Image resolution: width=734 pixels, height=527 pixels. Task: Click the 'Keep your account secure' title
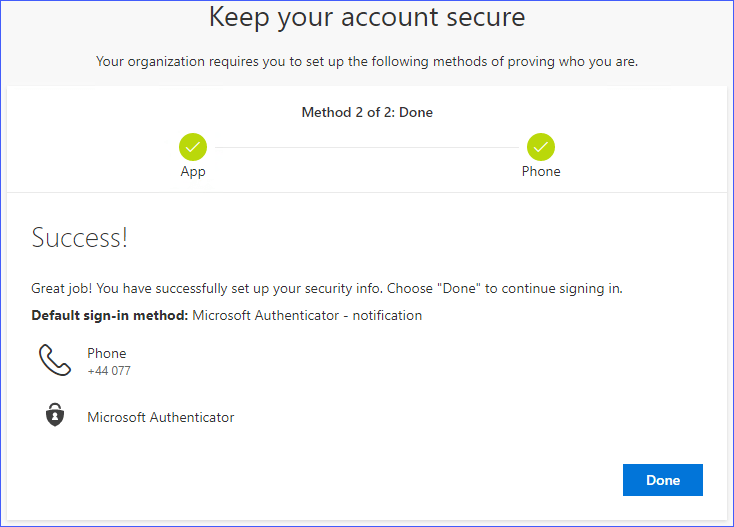(x=367, y=18)
